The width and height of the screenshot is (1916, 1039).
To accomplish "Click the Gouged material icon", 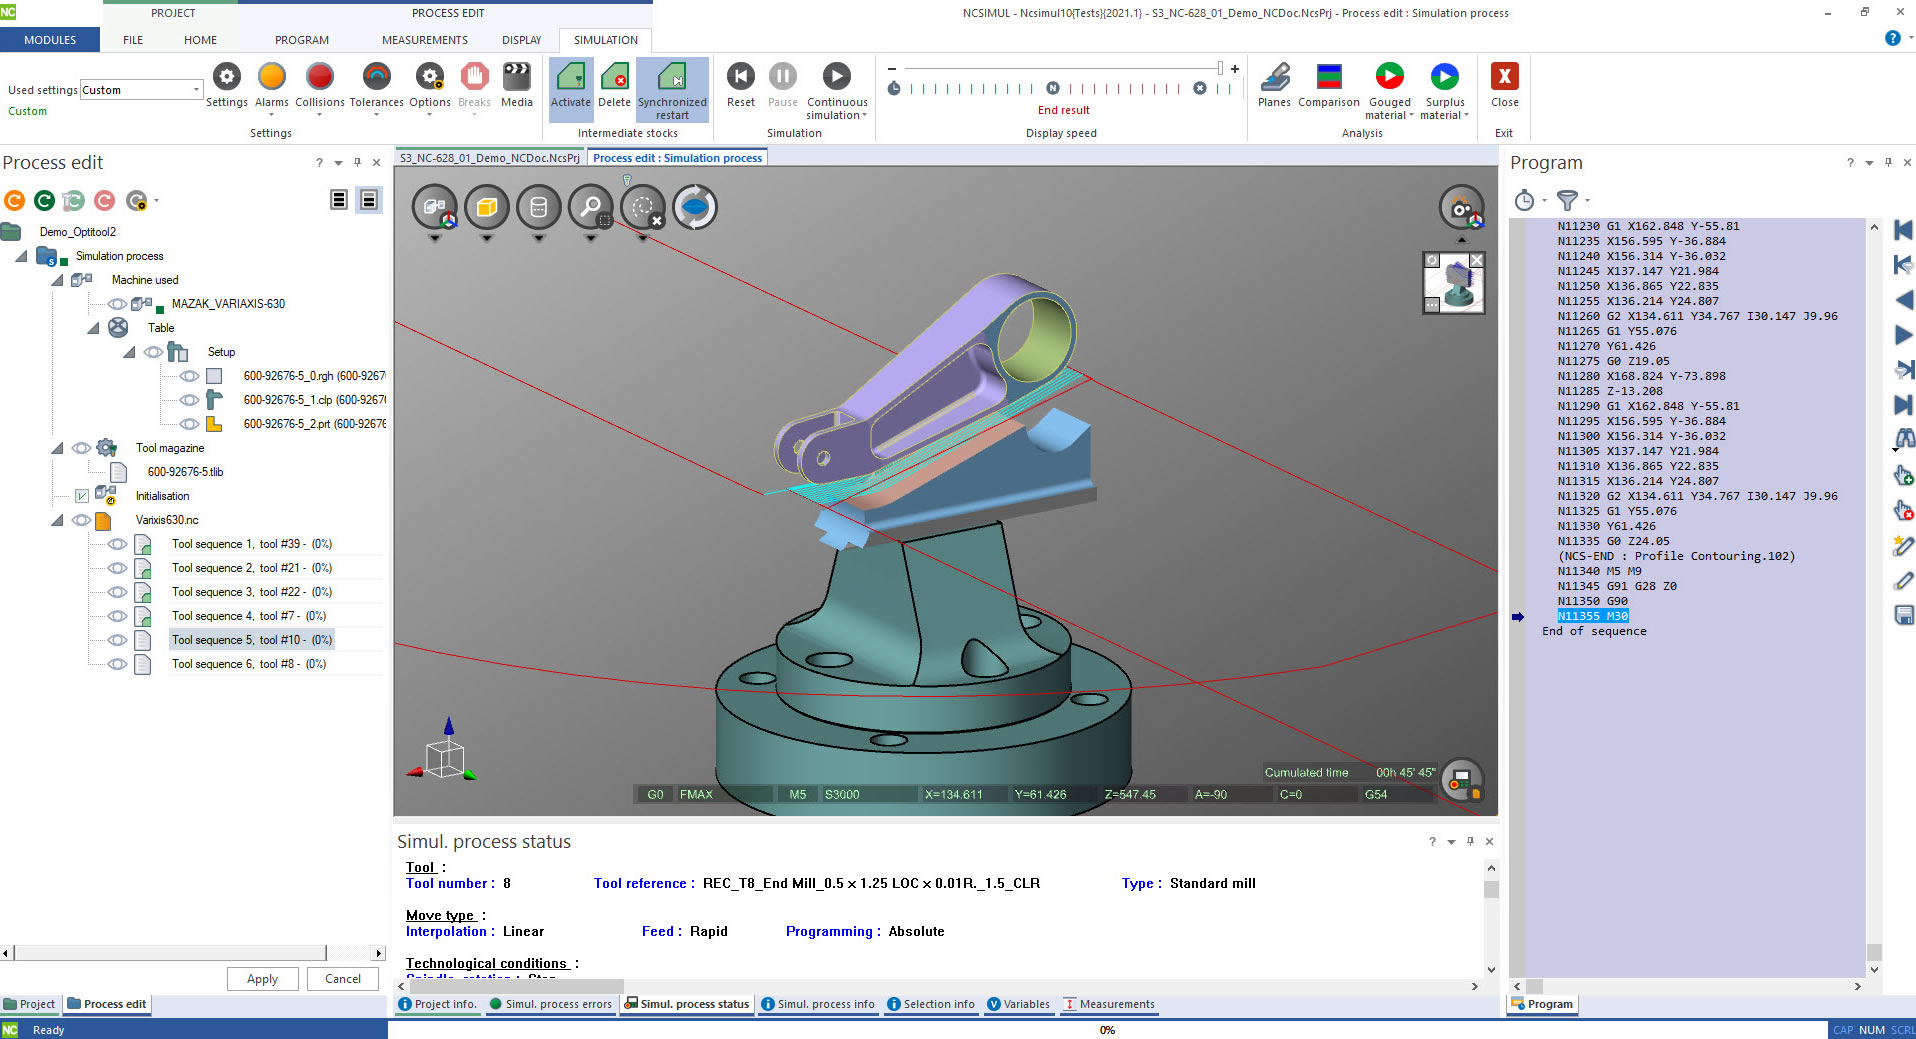I will point(1389,78).
